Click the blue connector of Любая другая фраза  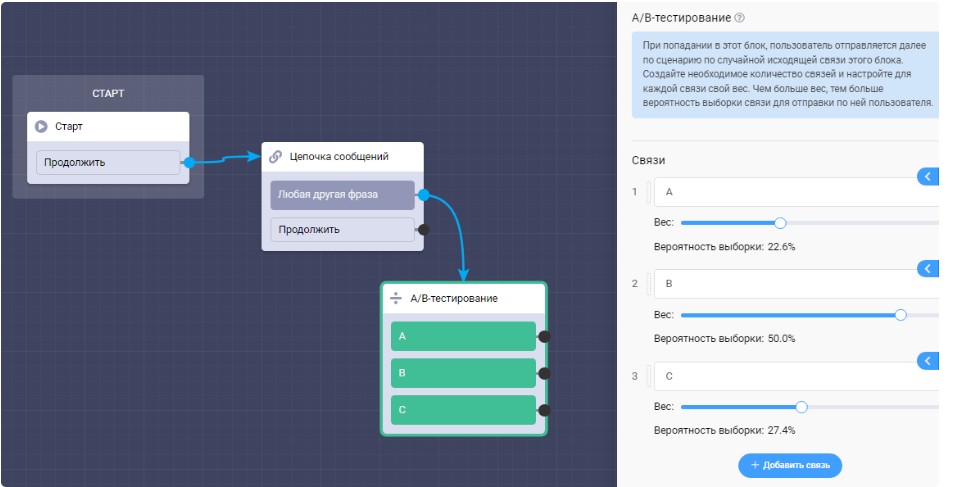(423, 195)
